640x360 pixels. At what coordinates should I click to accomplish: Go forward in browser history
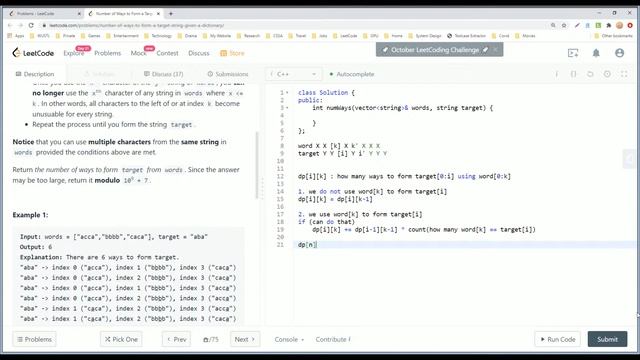[20, 25]
